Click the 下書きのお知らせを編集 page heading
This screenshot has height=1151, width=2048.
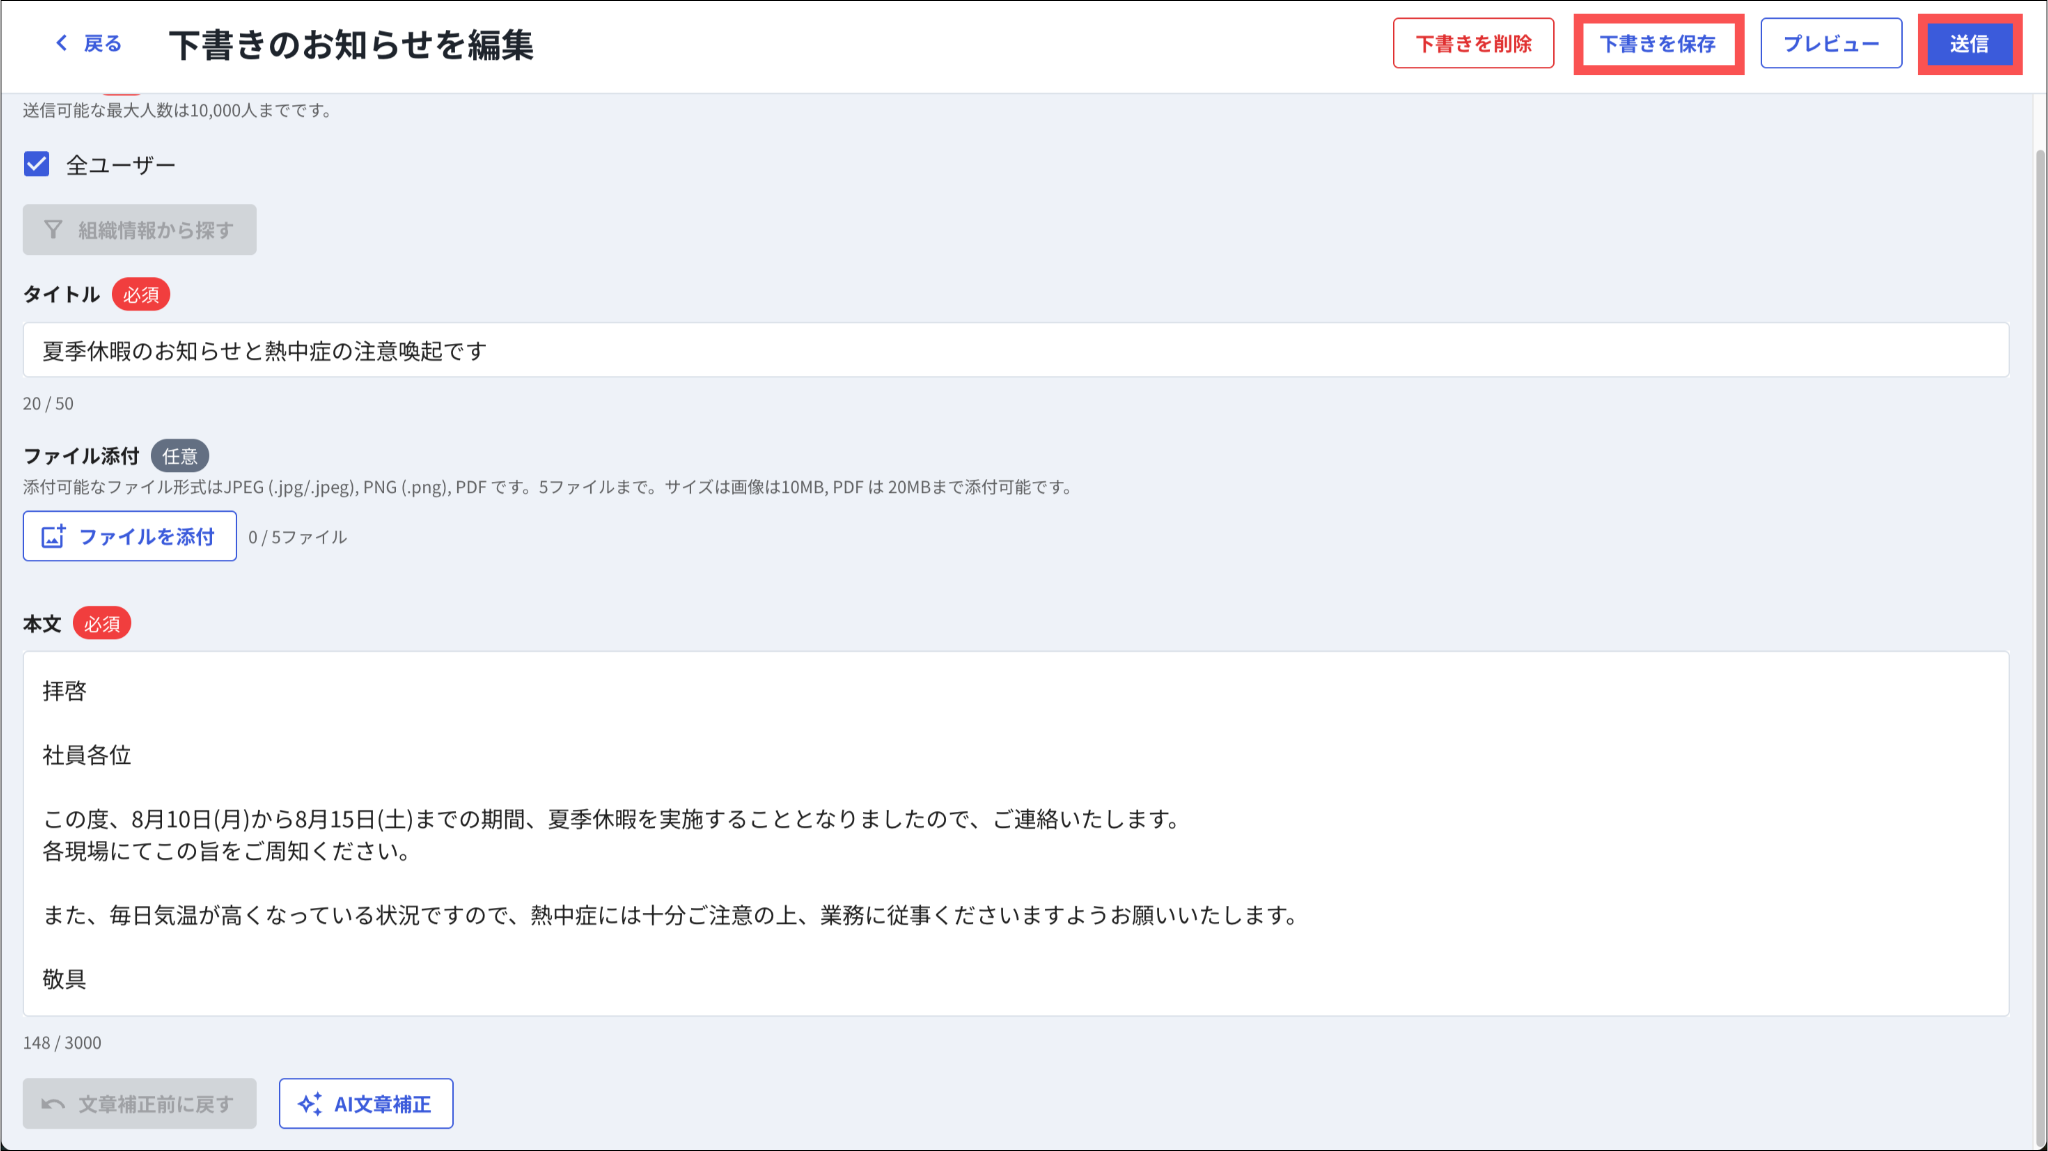tap(351, 45)
